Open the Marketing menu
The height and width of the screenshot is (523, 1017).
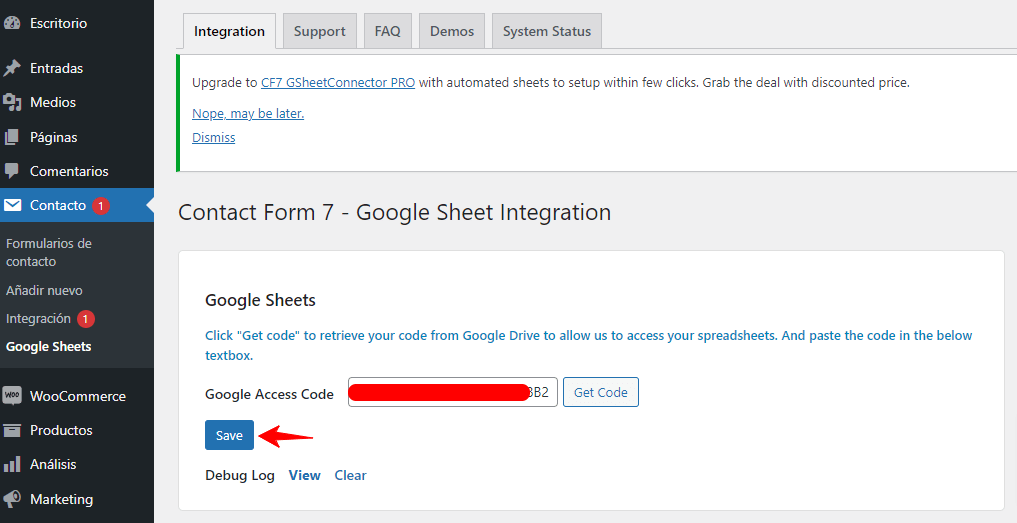(x=62, y=499)
